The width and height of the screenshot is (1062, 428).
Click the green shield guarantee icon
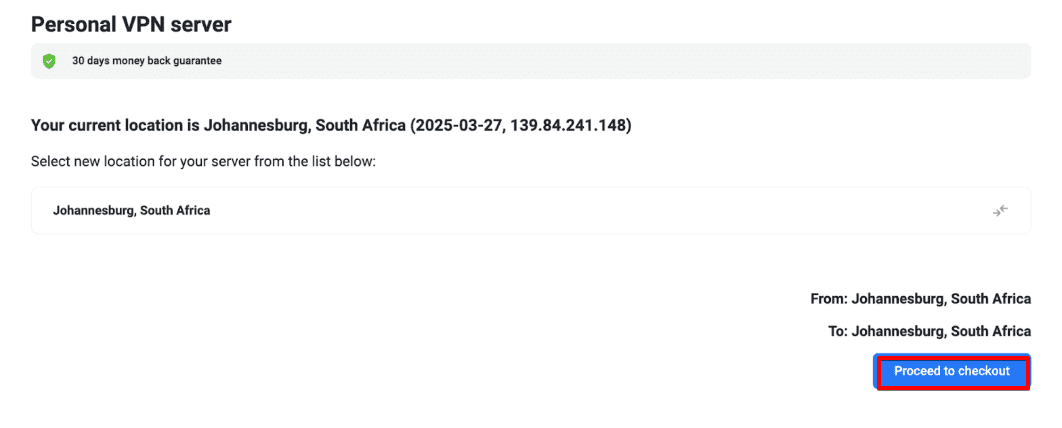pyautogui.click(x=49, y=61)
